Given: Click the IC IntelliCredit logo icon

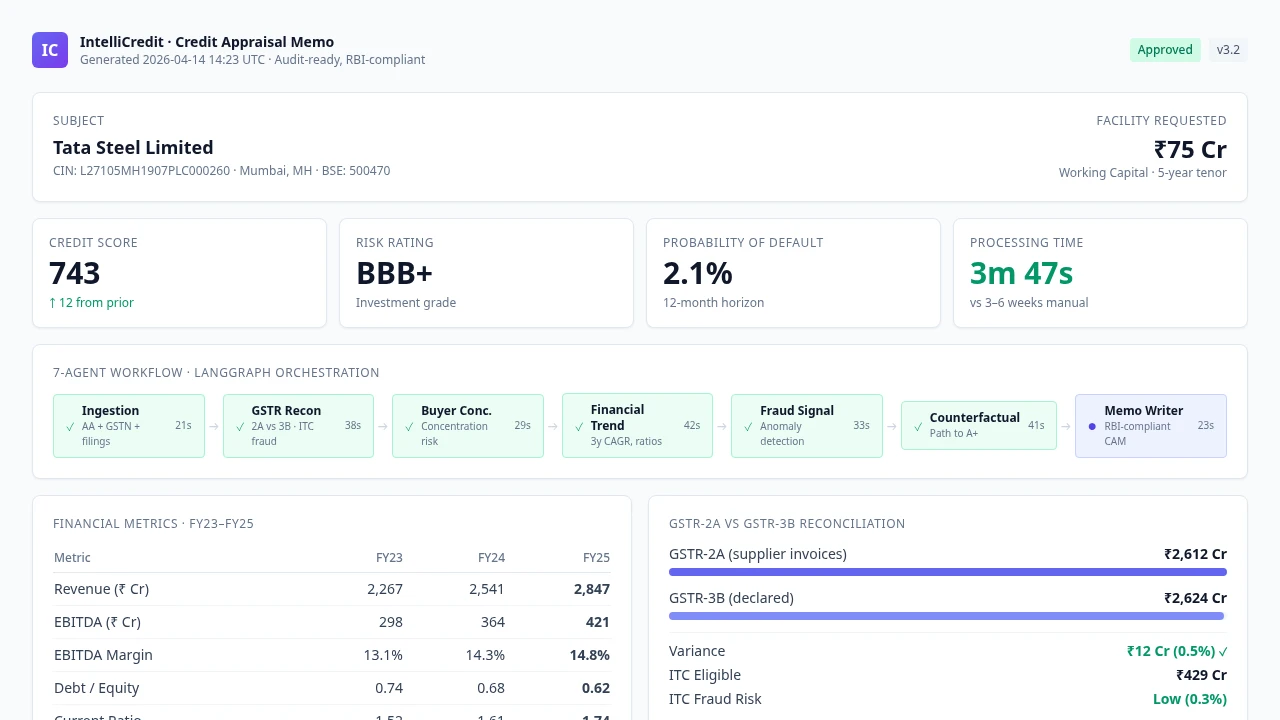Looking at the screenshot, I should click(x=50, y=50).
